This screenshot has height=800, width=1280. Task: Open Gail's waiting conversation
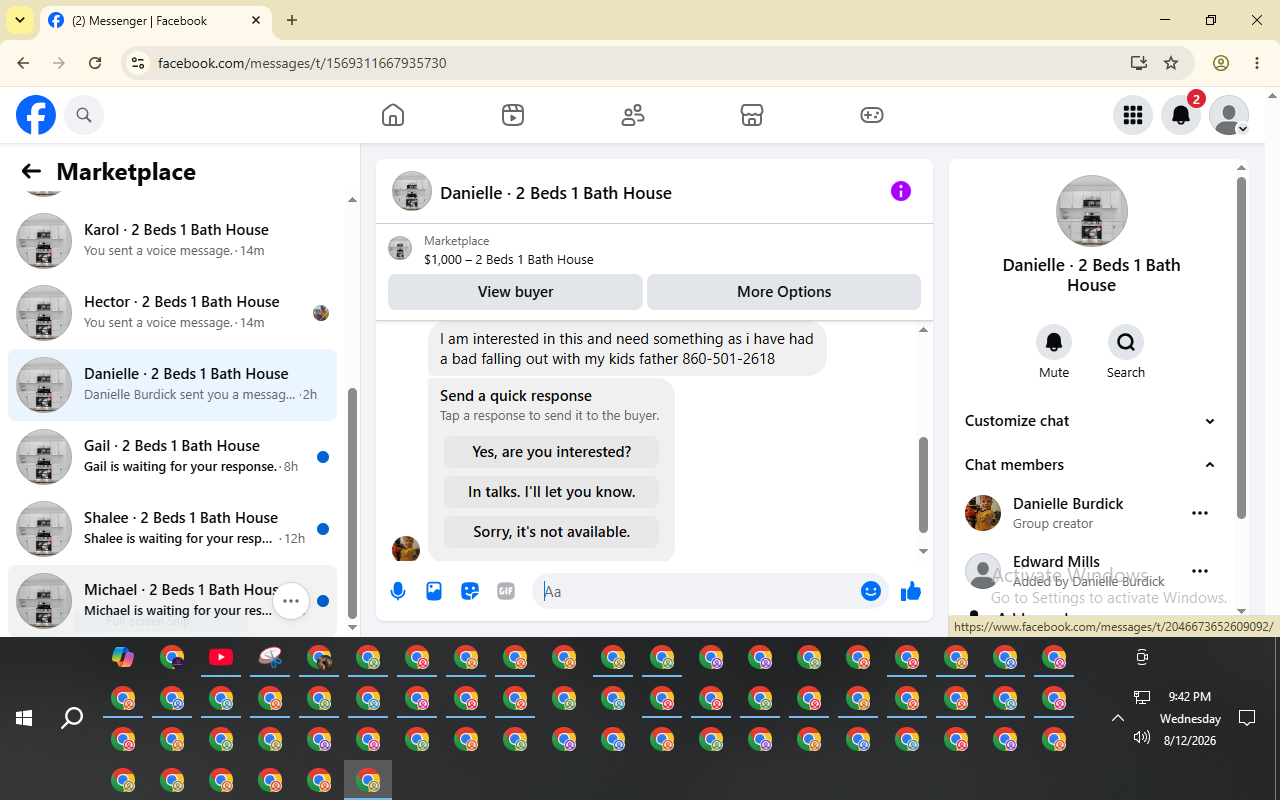[x=172, y=457]
